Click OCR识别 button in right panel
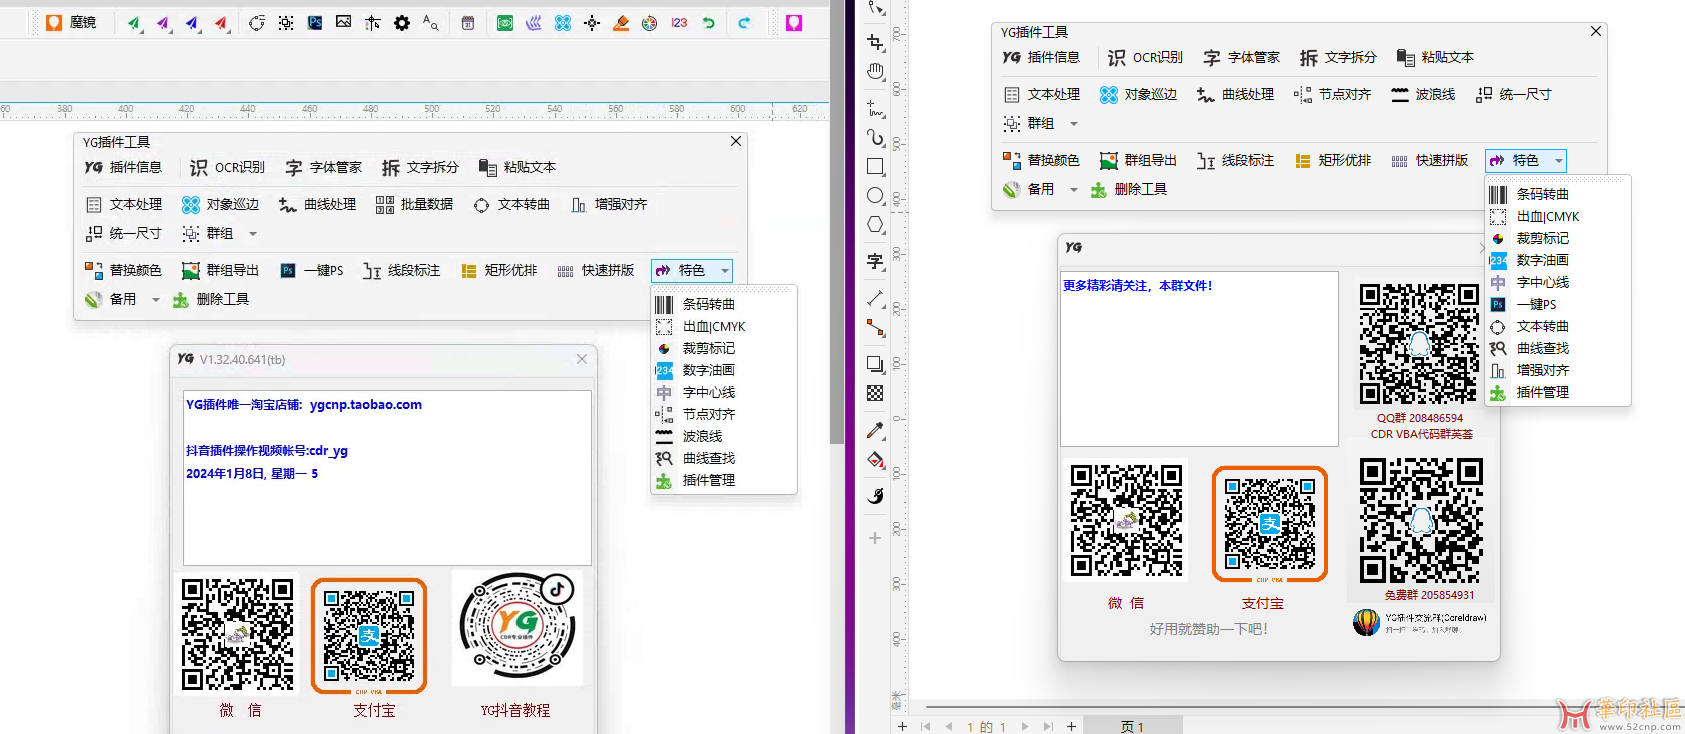This screenshot has width=1685, height=734. [x=1145, y=58]
